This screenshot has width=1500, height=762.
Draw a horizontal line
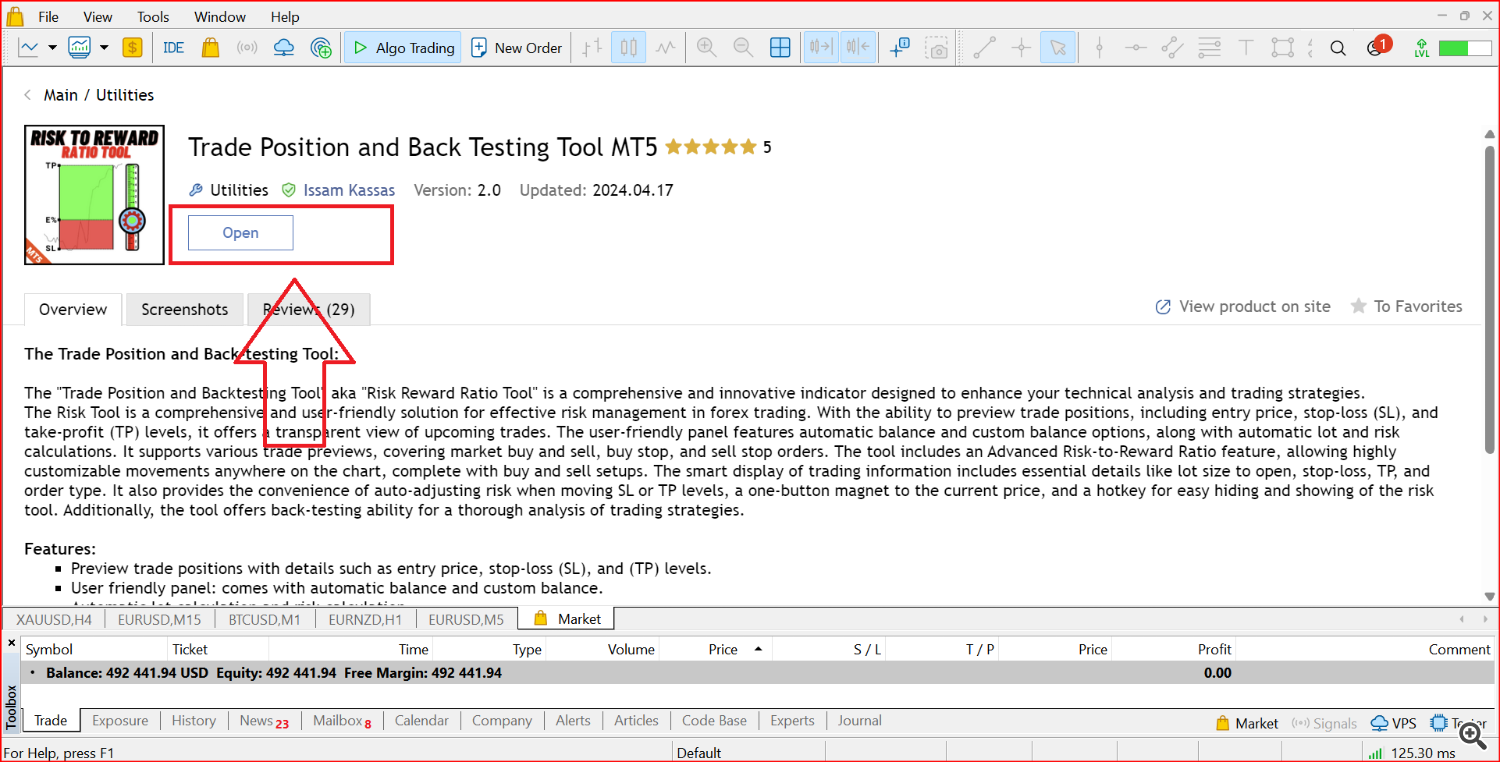coord(1136,47)
